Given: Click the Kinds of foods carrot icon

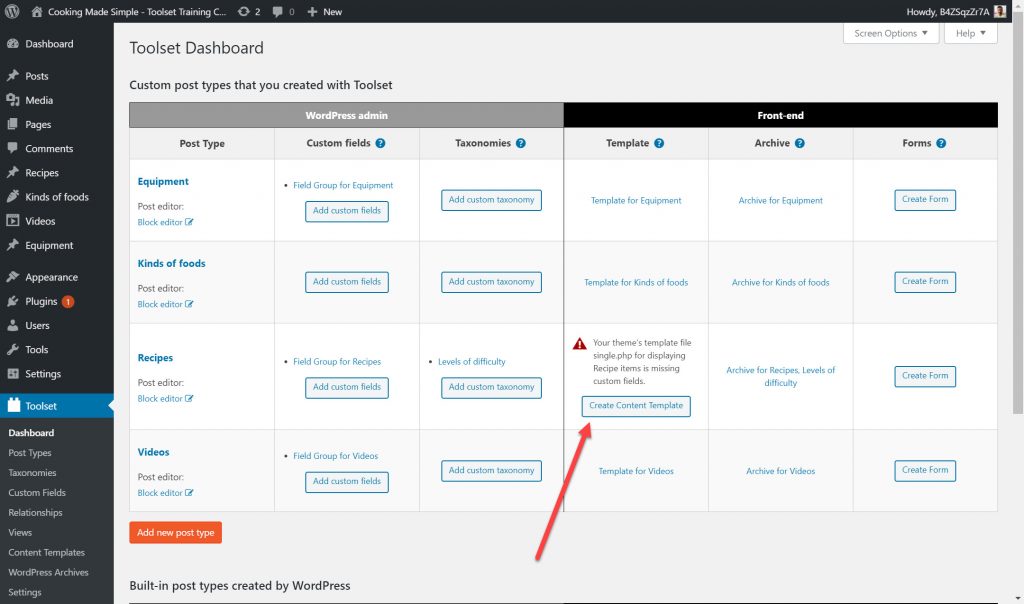Looking at the screenshot, I should pos(12,197).
